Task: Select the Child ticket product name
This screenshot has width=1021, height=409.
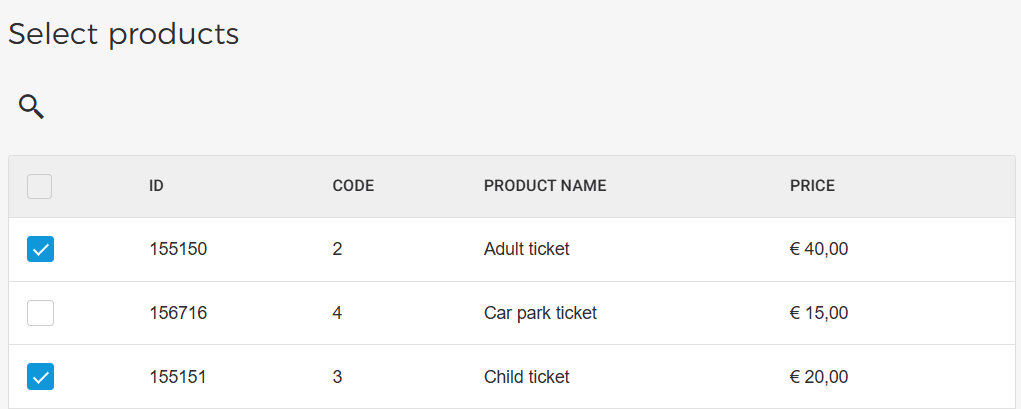Action: [526, 377]
